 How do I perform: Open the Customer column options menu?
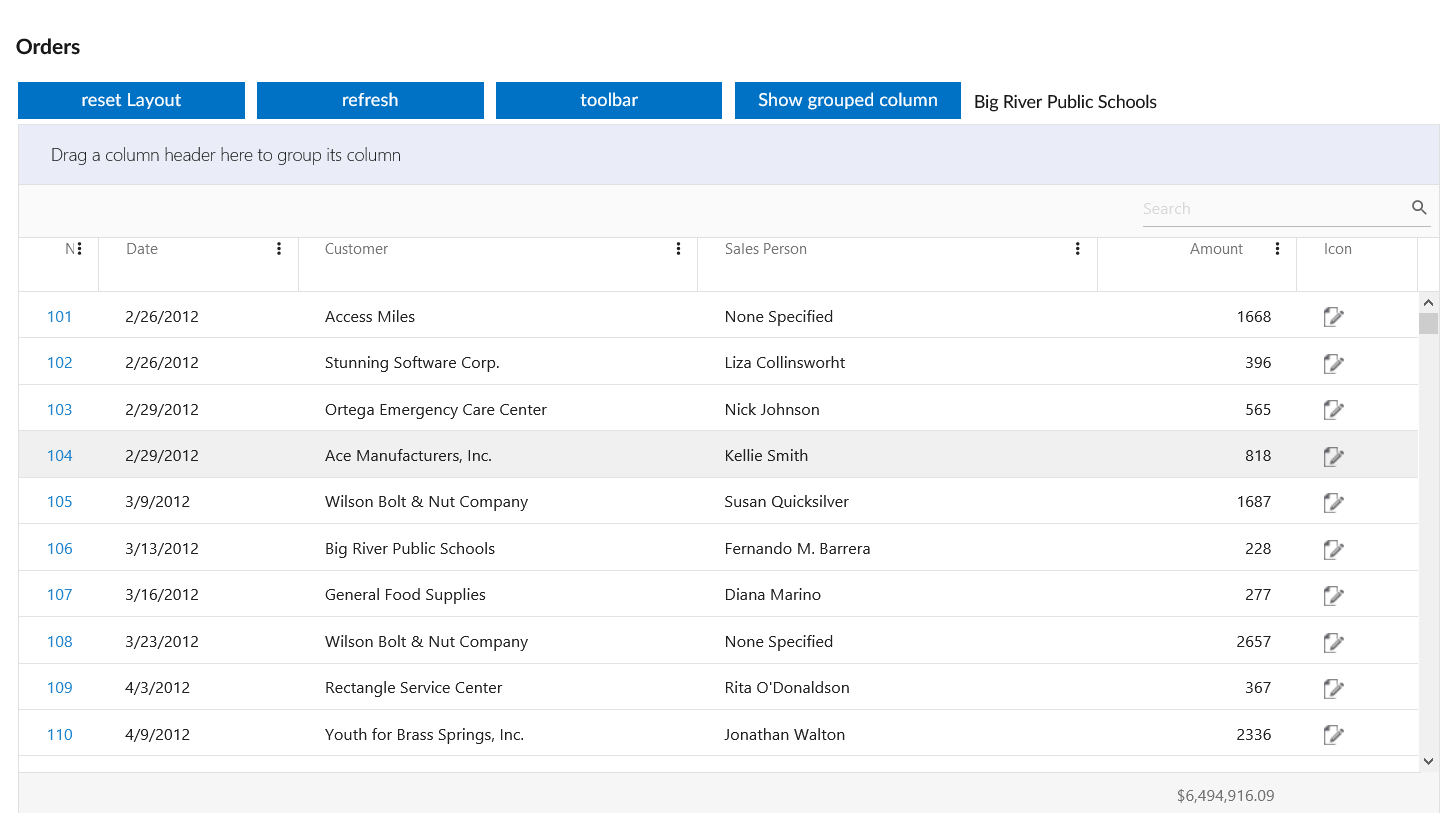pos(679,249)
